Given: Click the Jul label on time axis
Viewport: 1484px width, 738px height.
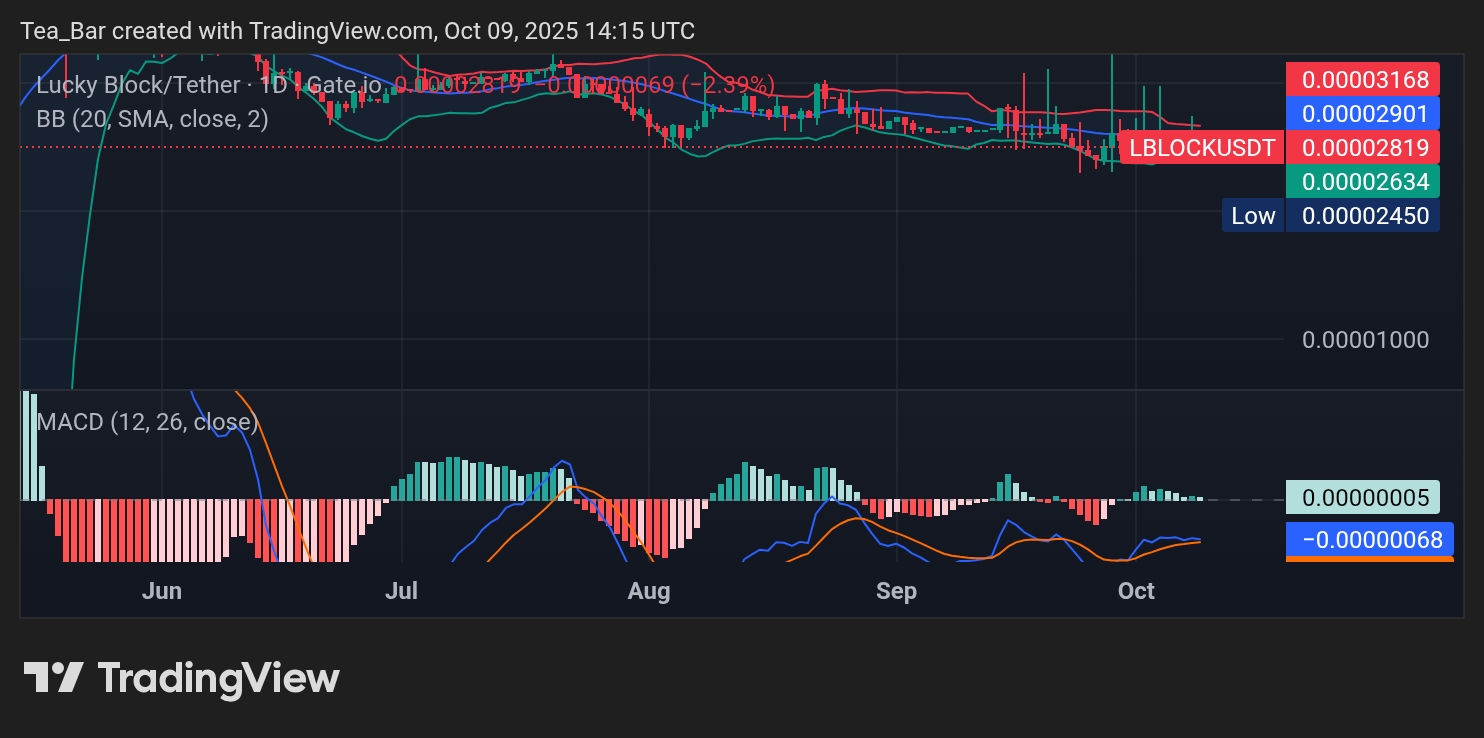Looking at the screenshot, I should pos(401,591).
